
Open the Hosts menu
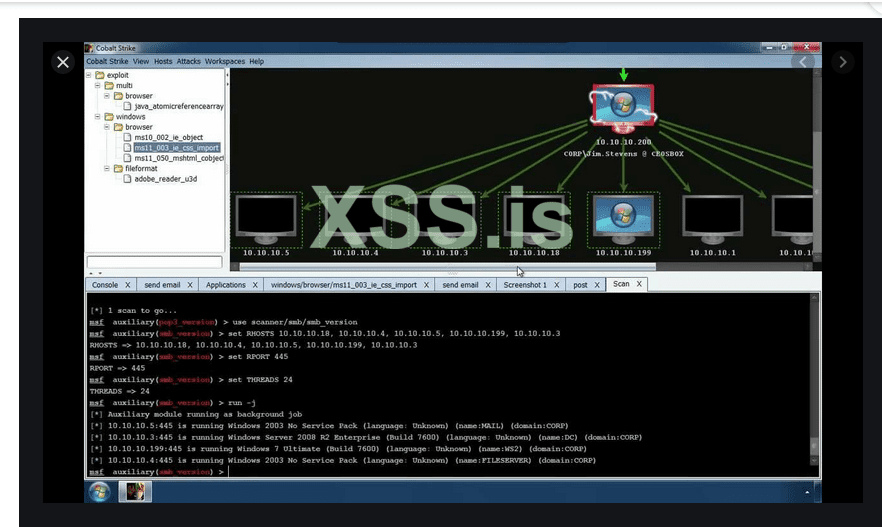163,61
